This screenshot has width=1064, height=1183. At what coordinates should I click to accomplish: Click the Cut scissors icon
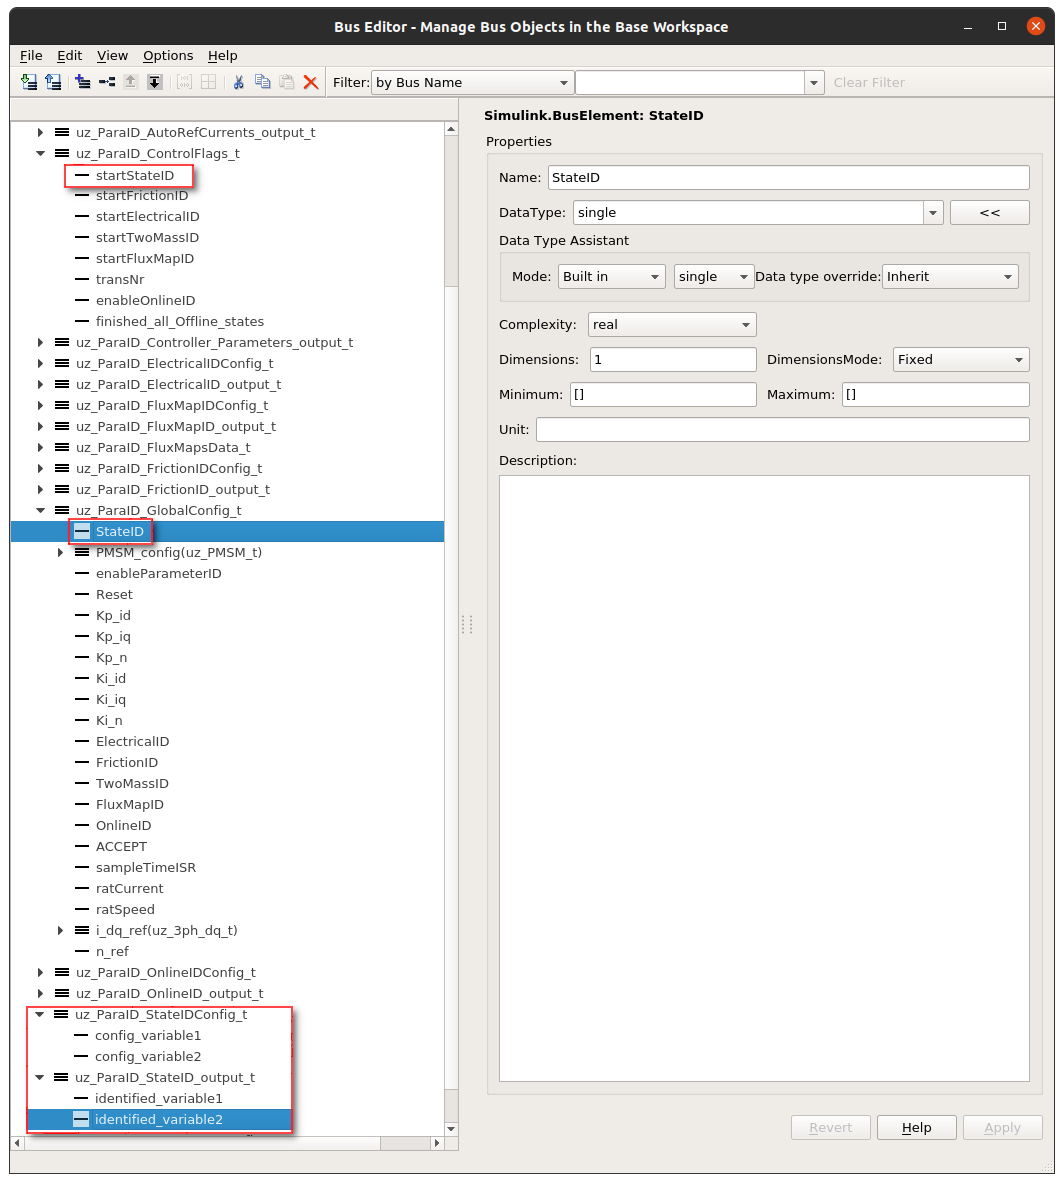(238, 82)
